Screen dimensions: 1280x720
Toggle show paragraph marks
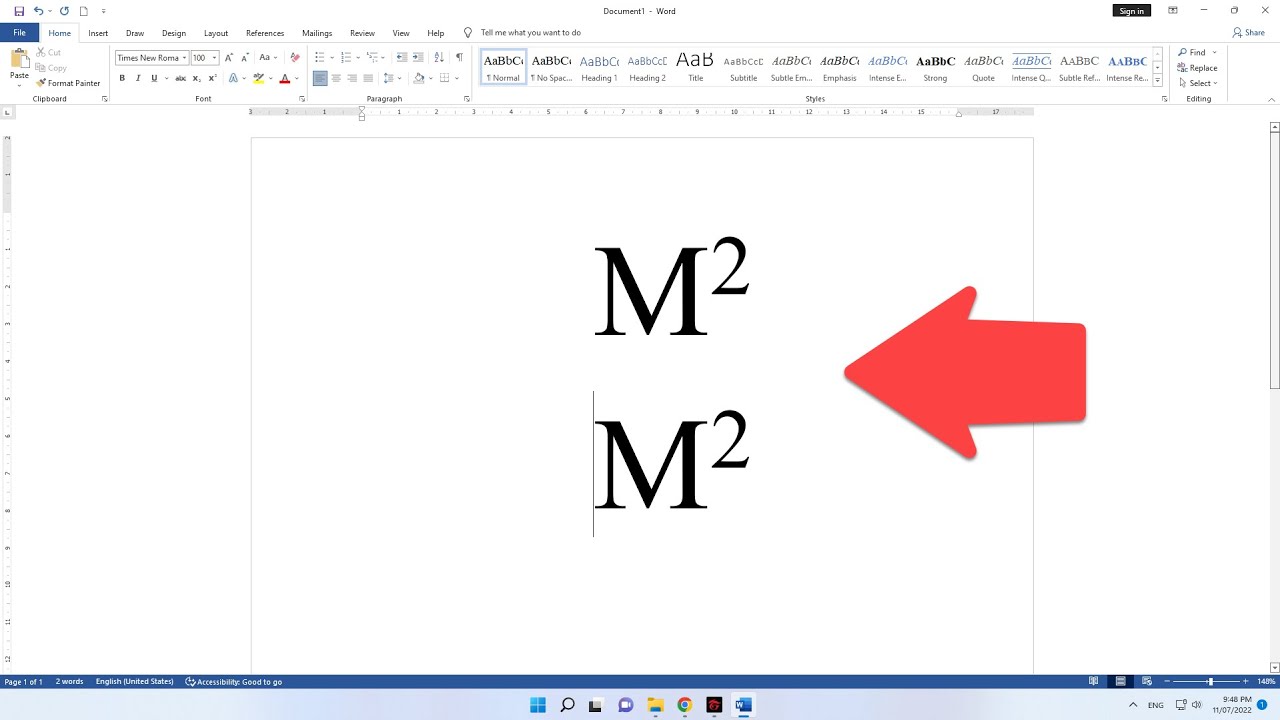coord(459,58)
